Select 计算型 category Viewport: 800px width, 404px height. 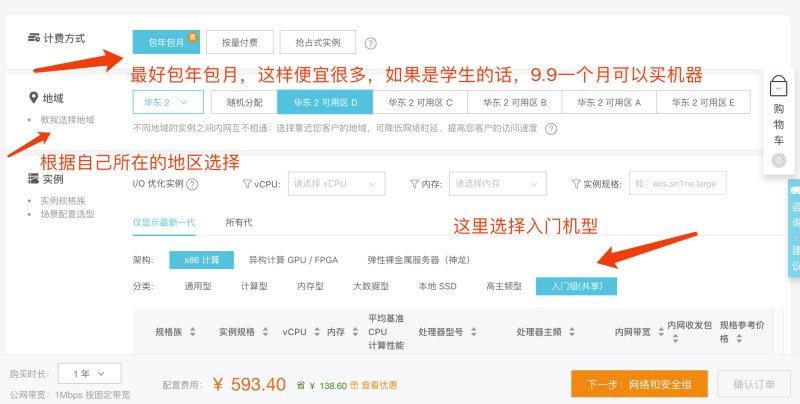(254, 286)
